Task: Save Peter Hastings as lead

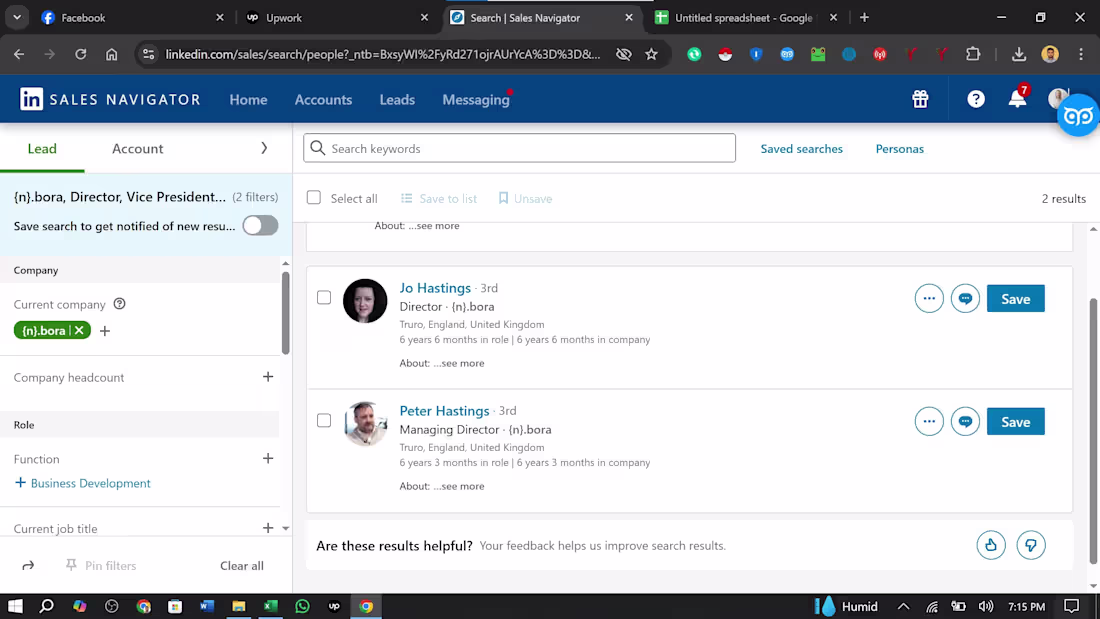Action: pyautogui.click(x=1015, y=422)
